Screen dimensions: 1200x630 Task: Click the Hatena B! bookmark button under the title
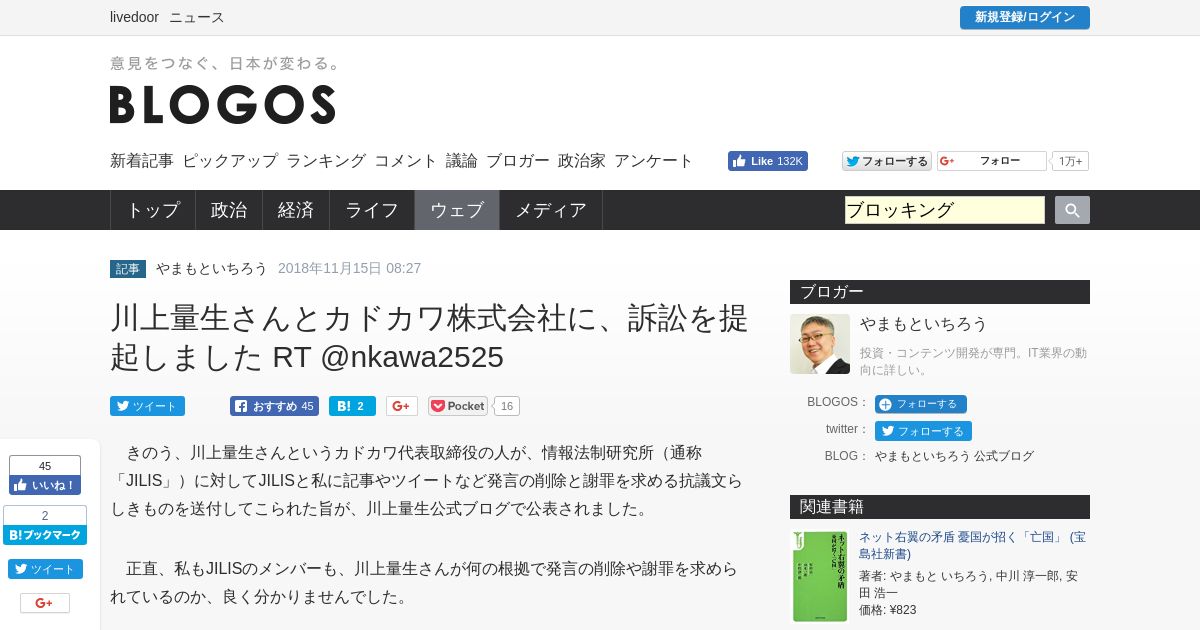click(352, 406)
